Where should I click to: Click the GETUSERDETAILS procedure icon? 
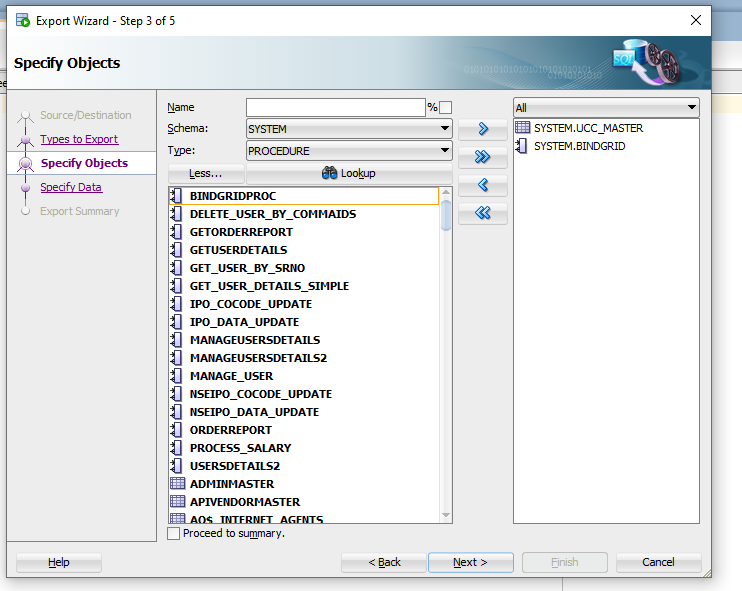177,250
